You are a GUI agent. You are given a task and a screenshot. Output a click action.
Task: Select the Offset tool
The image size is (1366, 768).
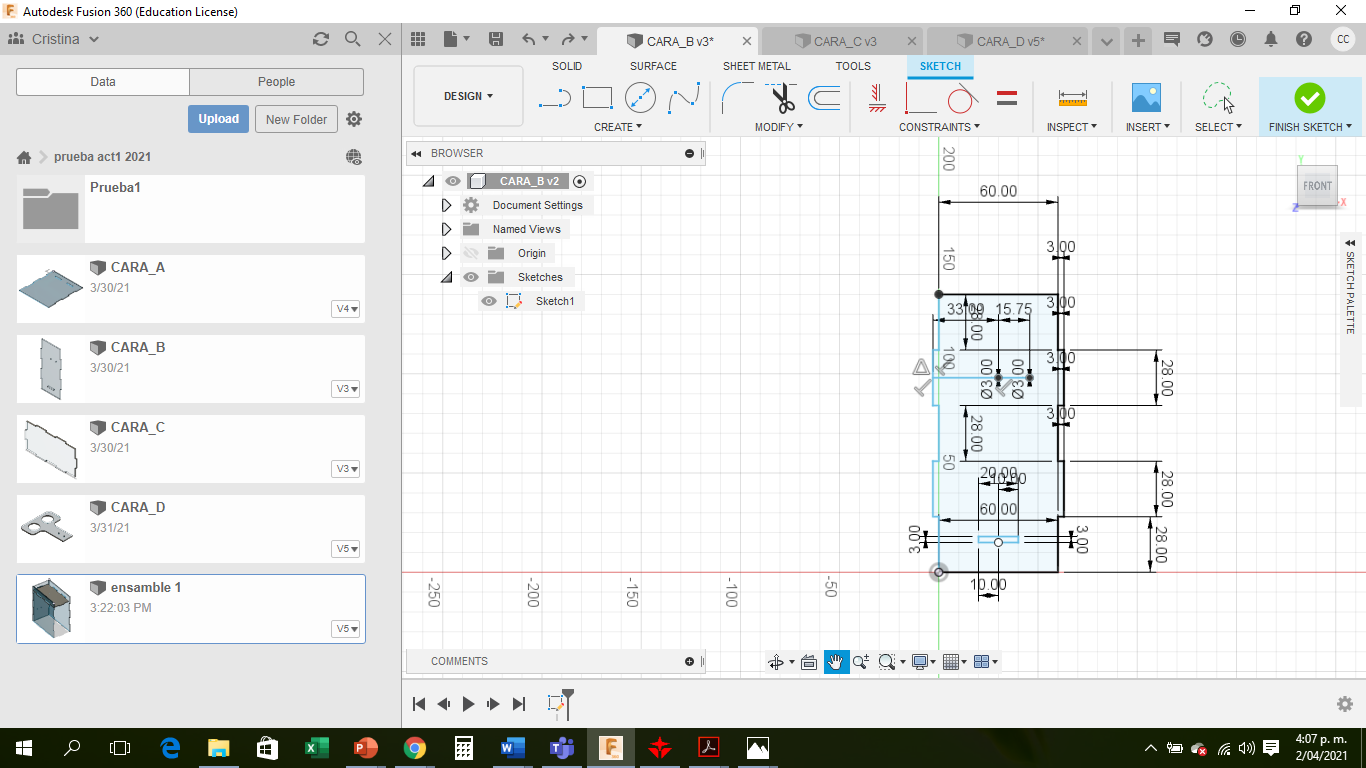(824, 98)
